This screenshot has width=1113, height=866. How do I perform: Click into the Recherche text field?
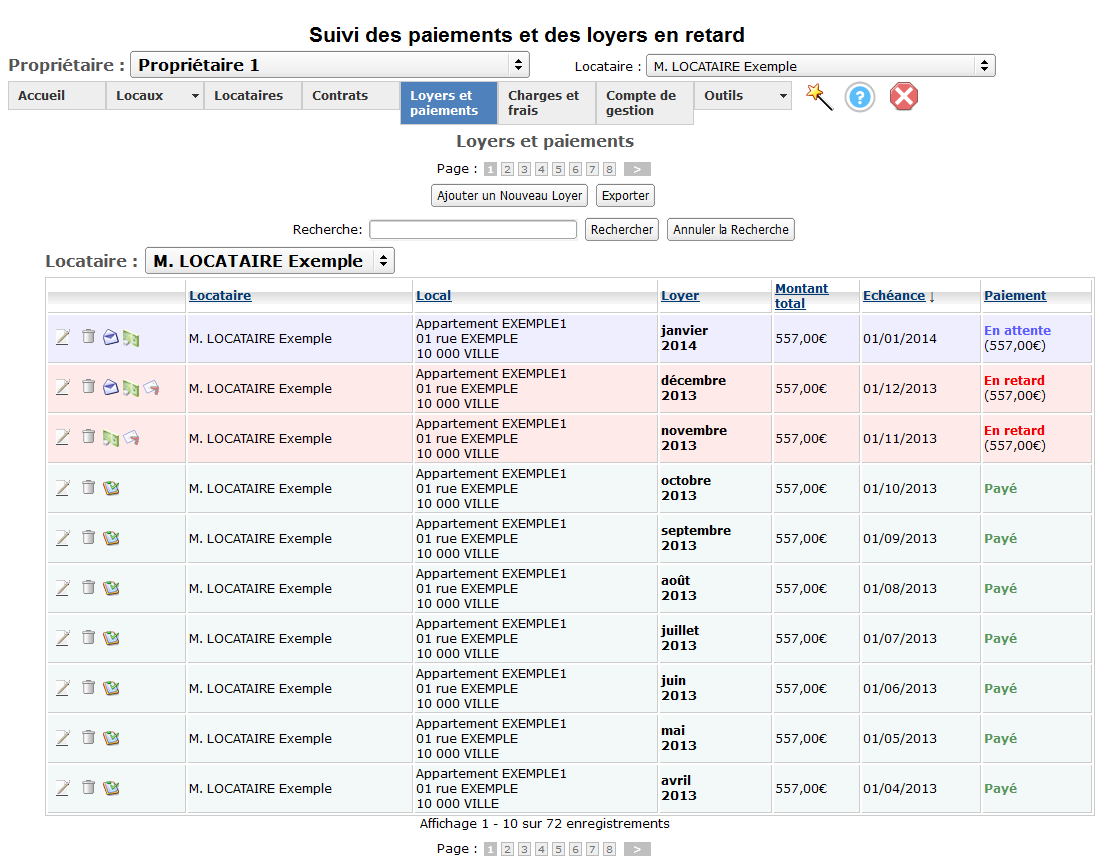(x=473, y=229)
